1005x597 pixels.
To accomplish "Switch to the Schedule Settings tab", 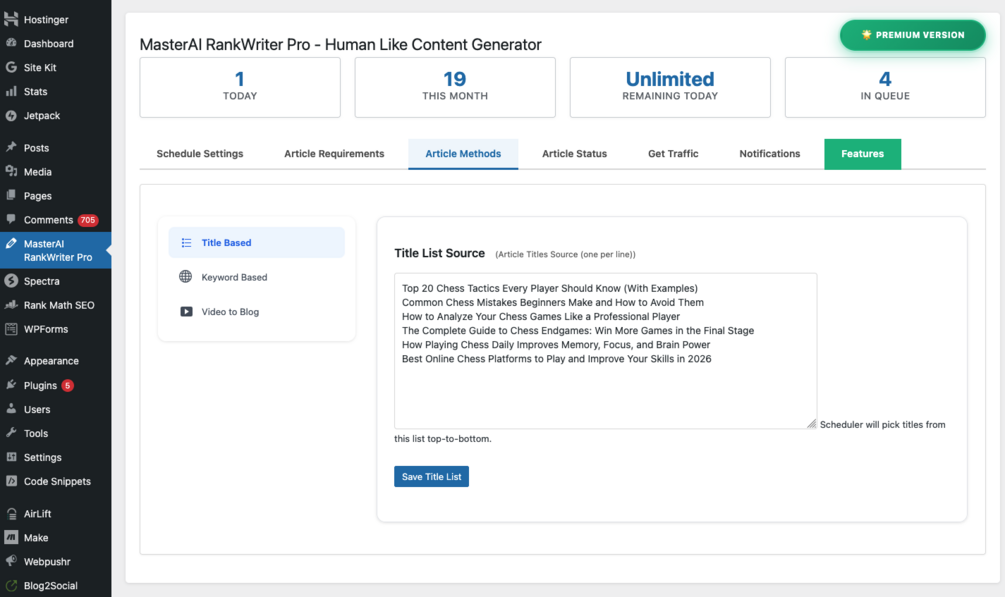I will pos(200,154).
